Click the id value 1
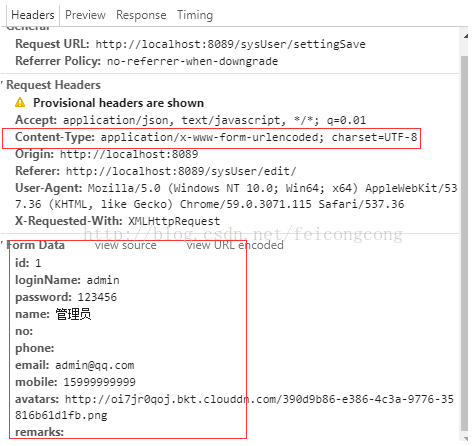Image resolution: width=476 pixels, height=446 pixels. click(x=38, y=263)
